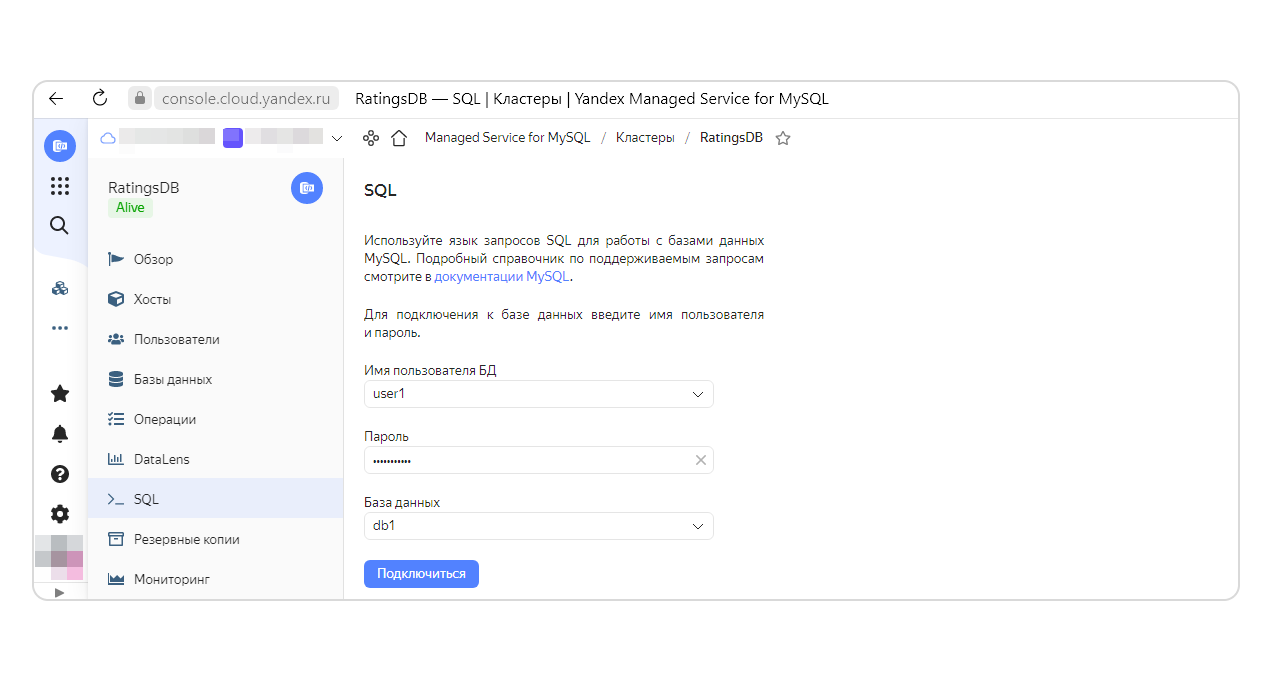
Task: Go to console home via house icon
Action: click(399, 138)
